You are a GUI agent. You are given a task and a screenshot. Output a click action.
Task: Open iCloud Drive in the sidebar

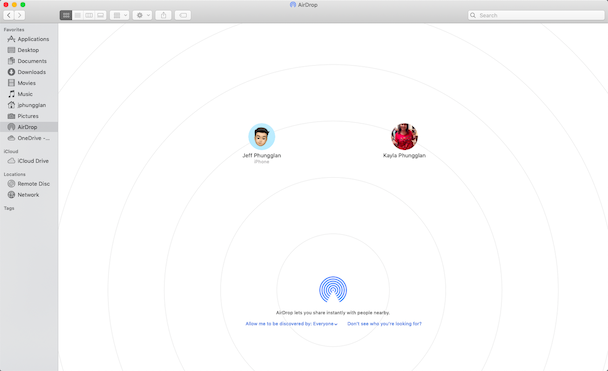(x=29, y=160)
